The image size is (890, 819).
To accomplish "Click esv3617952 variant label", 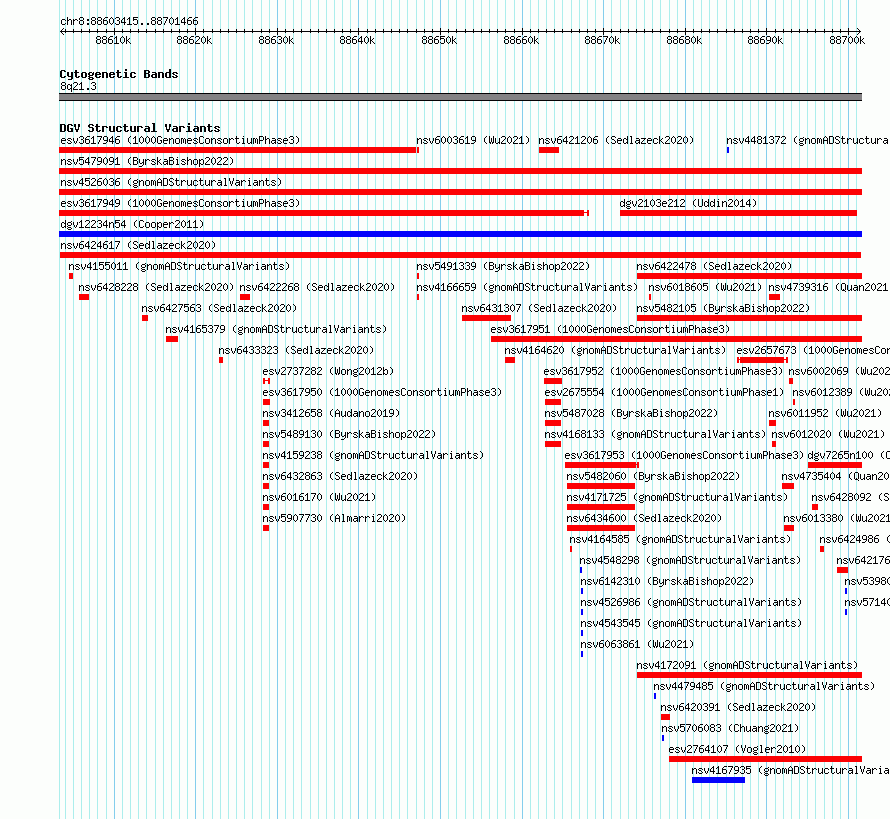I will point(663,371).
